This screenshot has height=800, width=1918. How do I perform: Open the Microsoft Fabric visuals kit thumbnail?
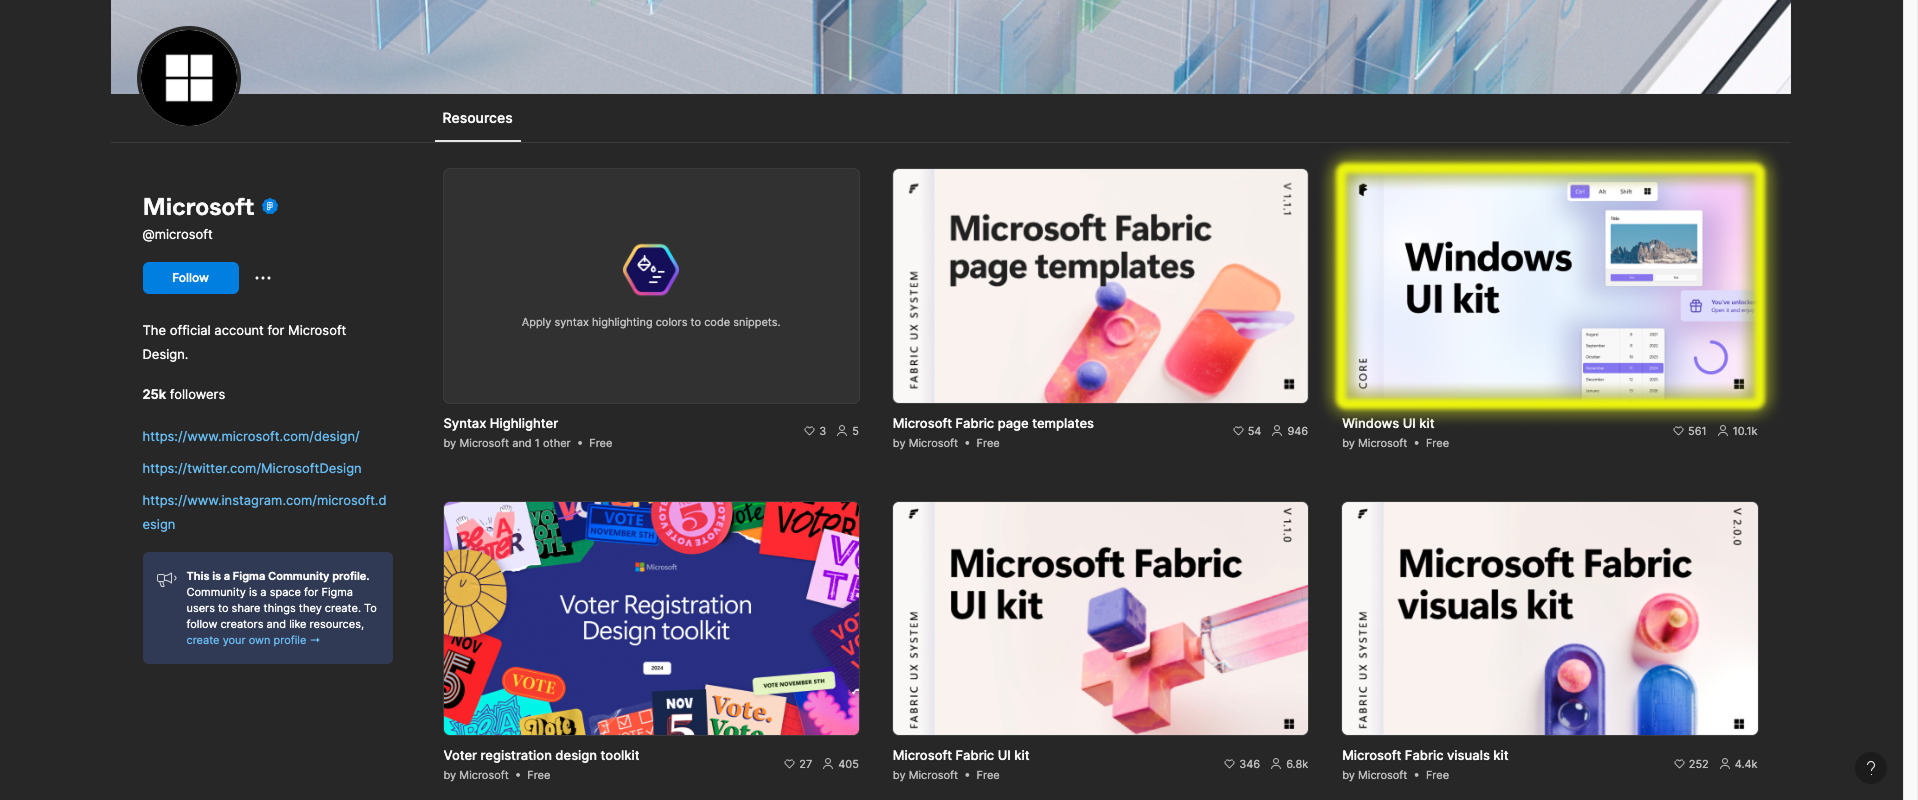(1550, 618)
